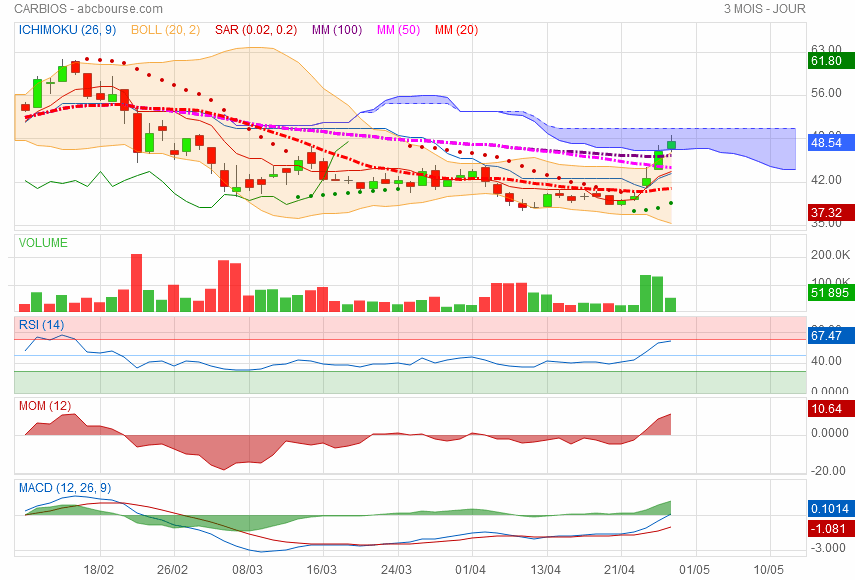Click the tallest red volume bar
This screenshot has width=855, height=580.
[x=136, y=283]
